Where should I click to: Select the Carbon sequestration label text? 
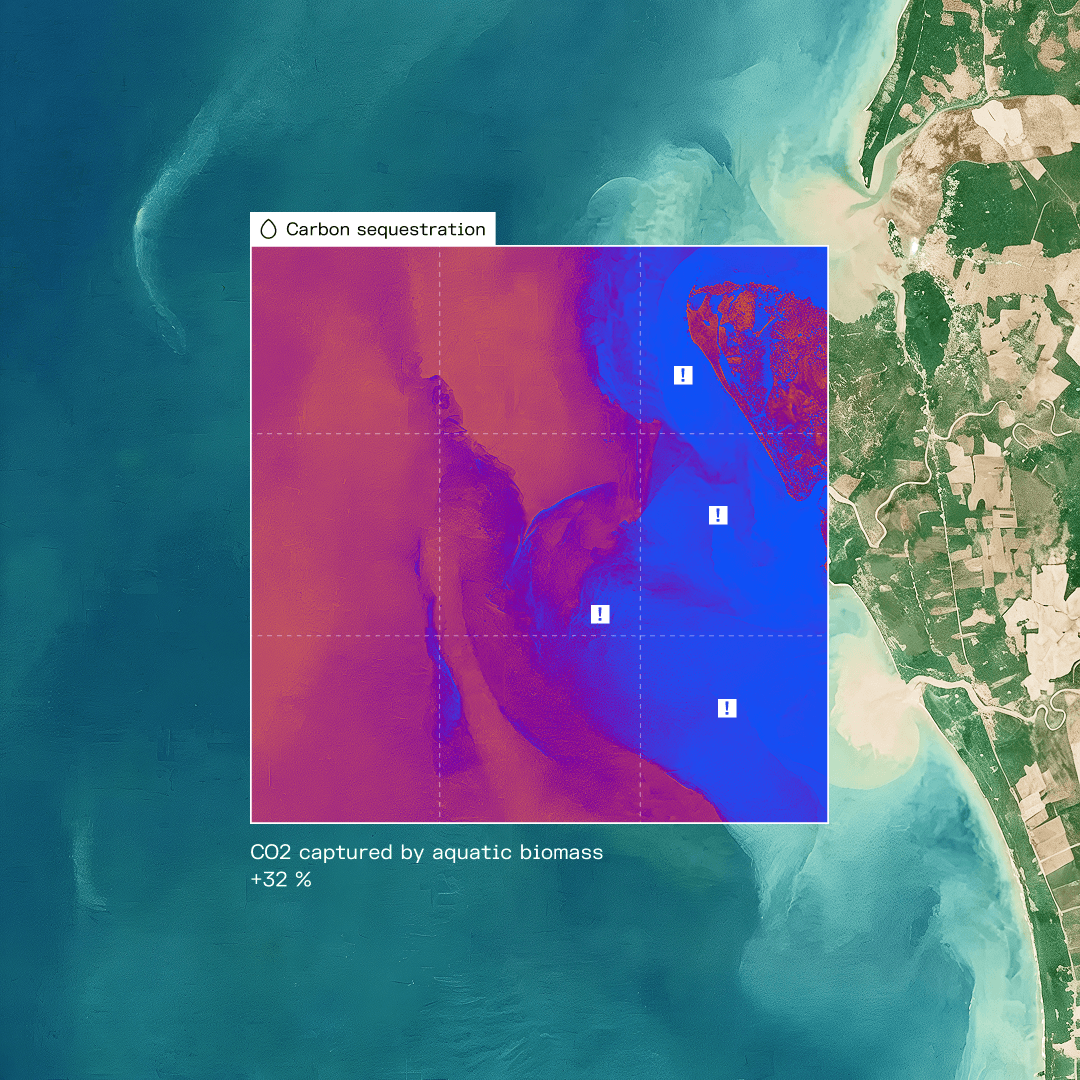pyautogui.click(x=385, y=229)
